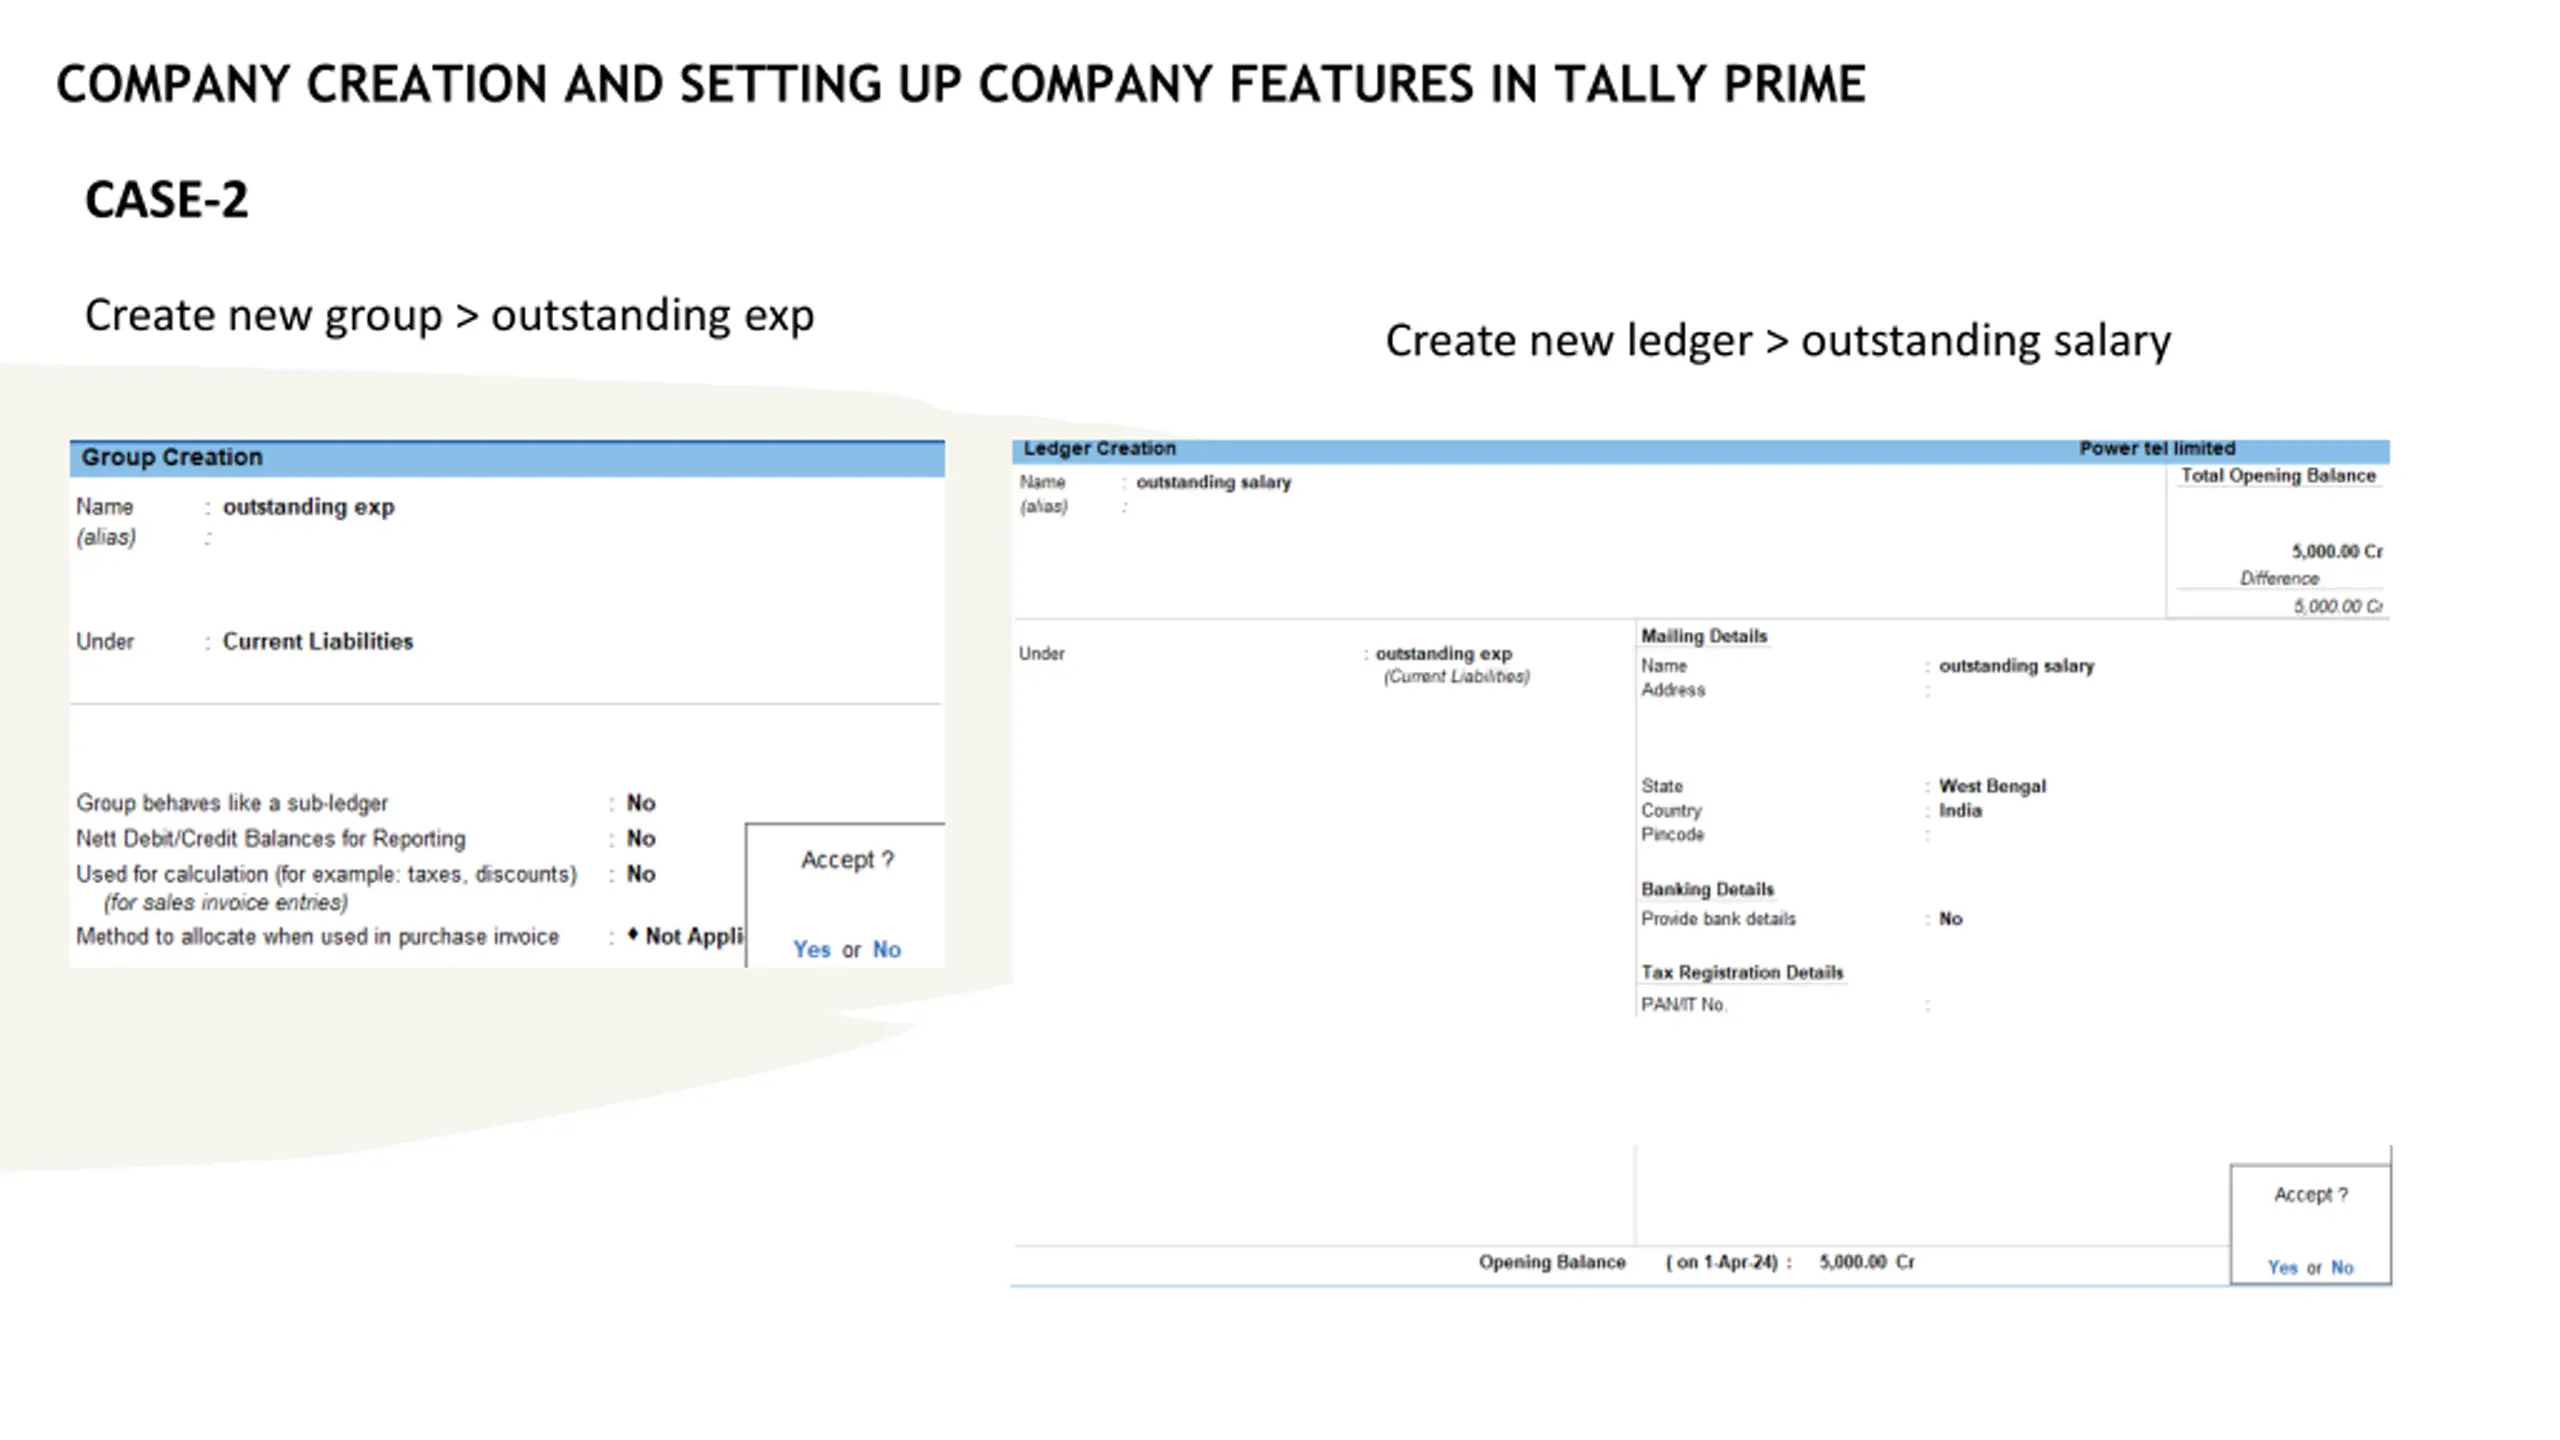The height and width of the screenshot is (1440, 2560).
Task: Click Yes in Group Creation accept dialog
Action: 811,949
